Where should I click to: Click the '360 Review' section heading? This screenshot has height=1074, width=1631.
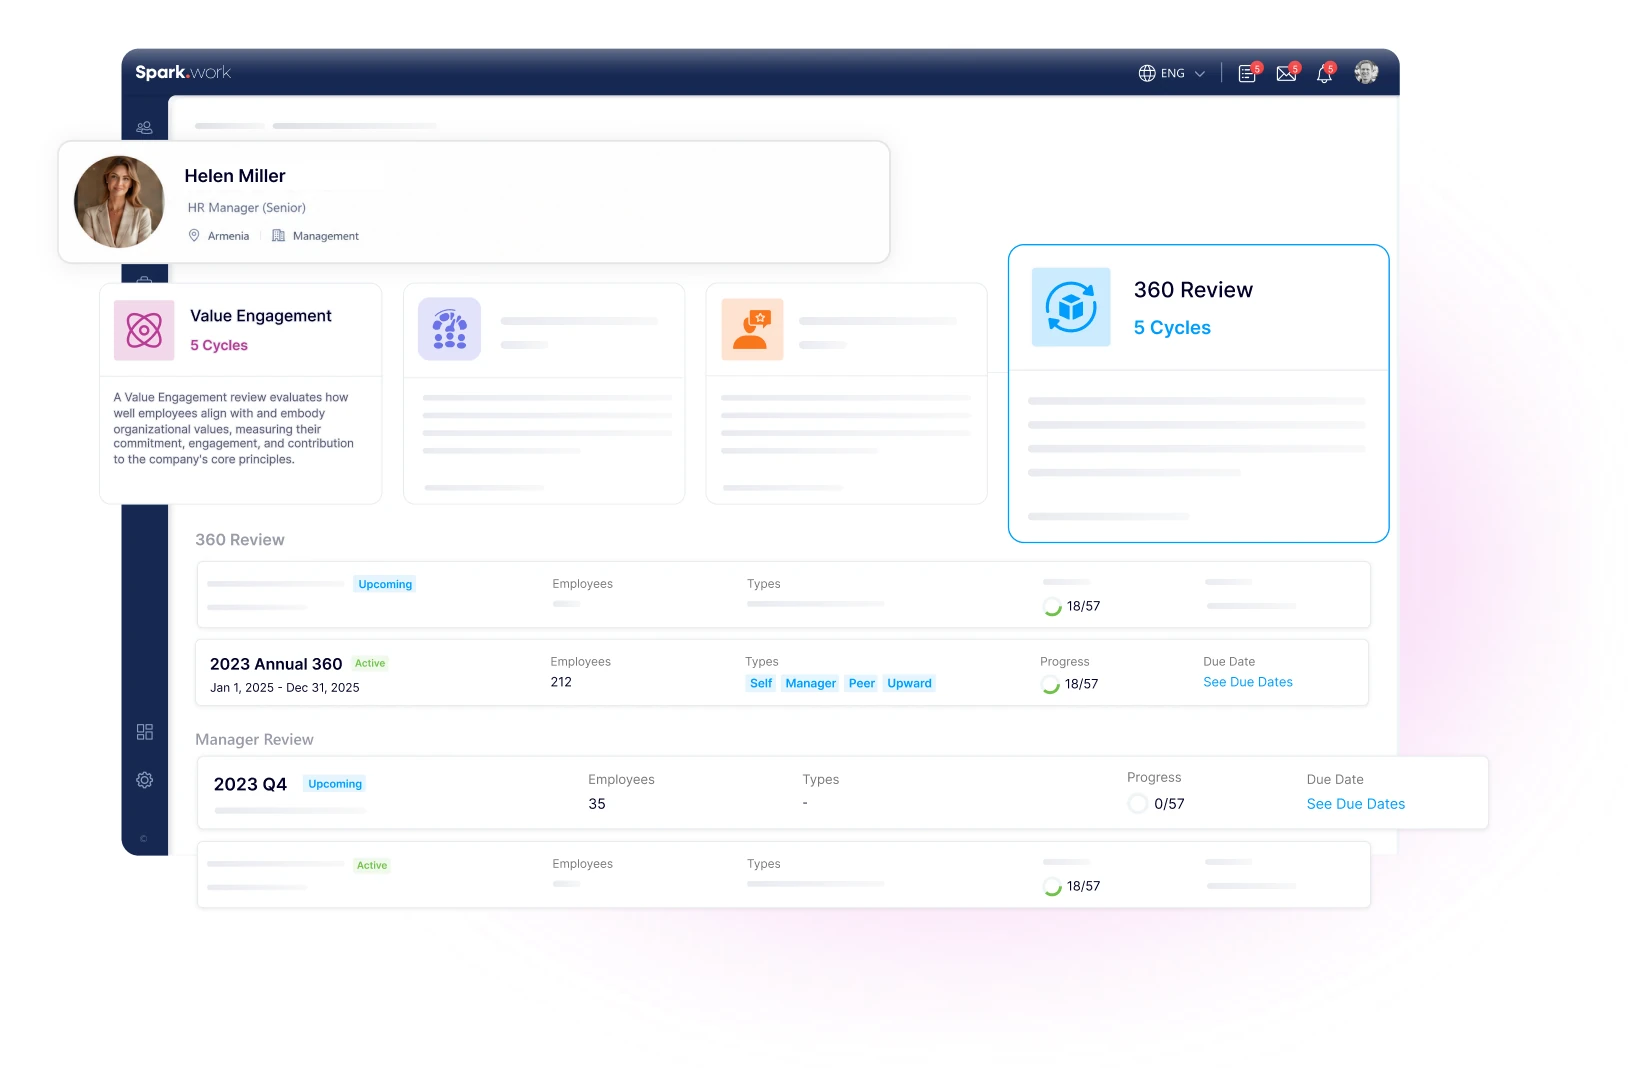240,540
